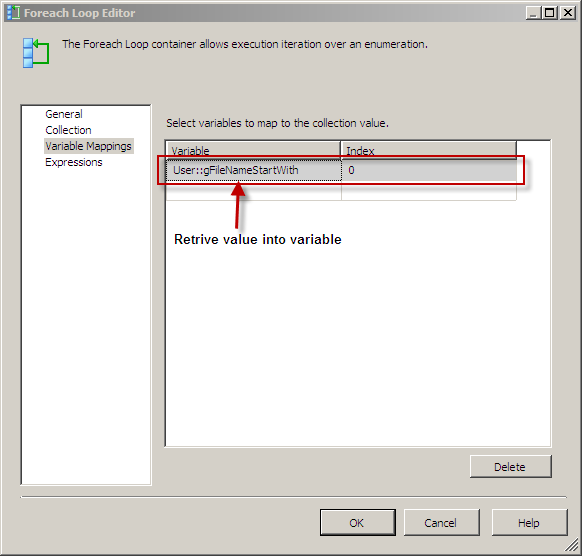Select the Collection page
Image resolution: width=582 pixels, height=556 pixels.
[68, 130]
